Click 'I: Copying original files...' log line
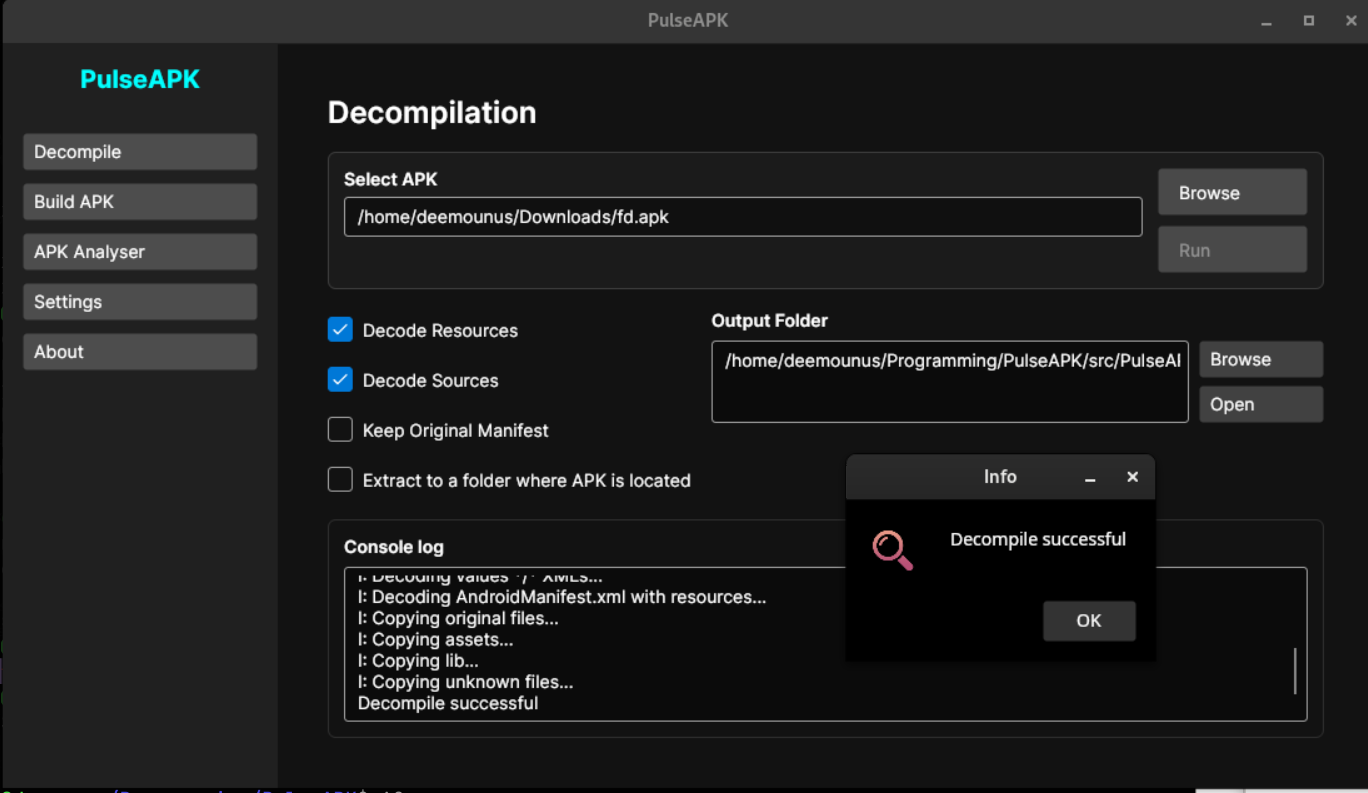The height and width of the screenshot is (793, 1368). pos(458,619)
